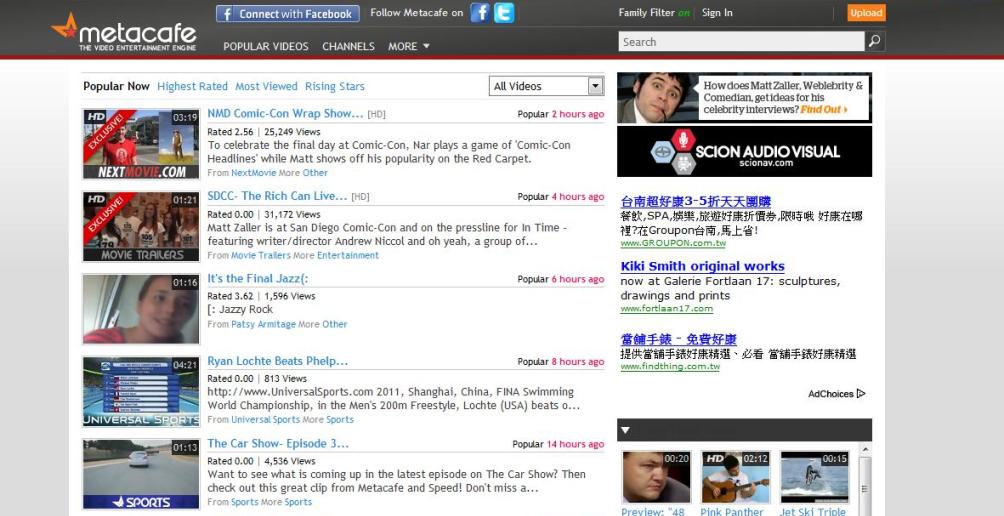Click the Scion Audio Visual banner ad
The height and width of the screenshot is (516, 1004).
pyautogui.click(x=744, y=151)
